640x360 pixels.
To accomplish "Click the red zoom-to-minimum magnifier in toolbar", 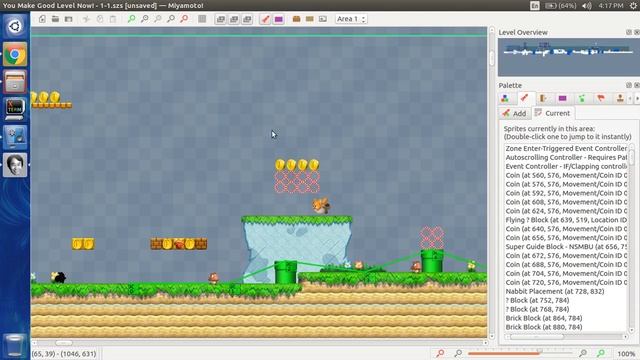I will coord(184,19).
